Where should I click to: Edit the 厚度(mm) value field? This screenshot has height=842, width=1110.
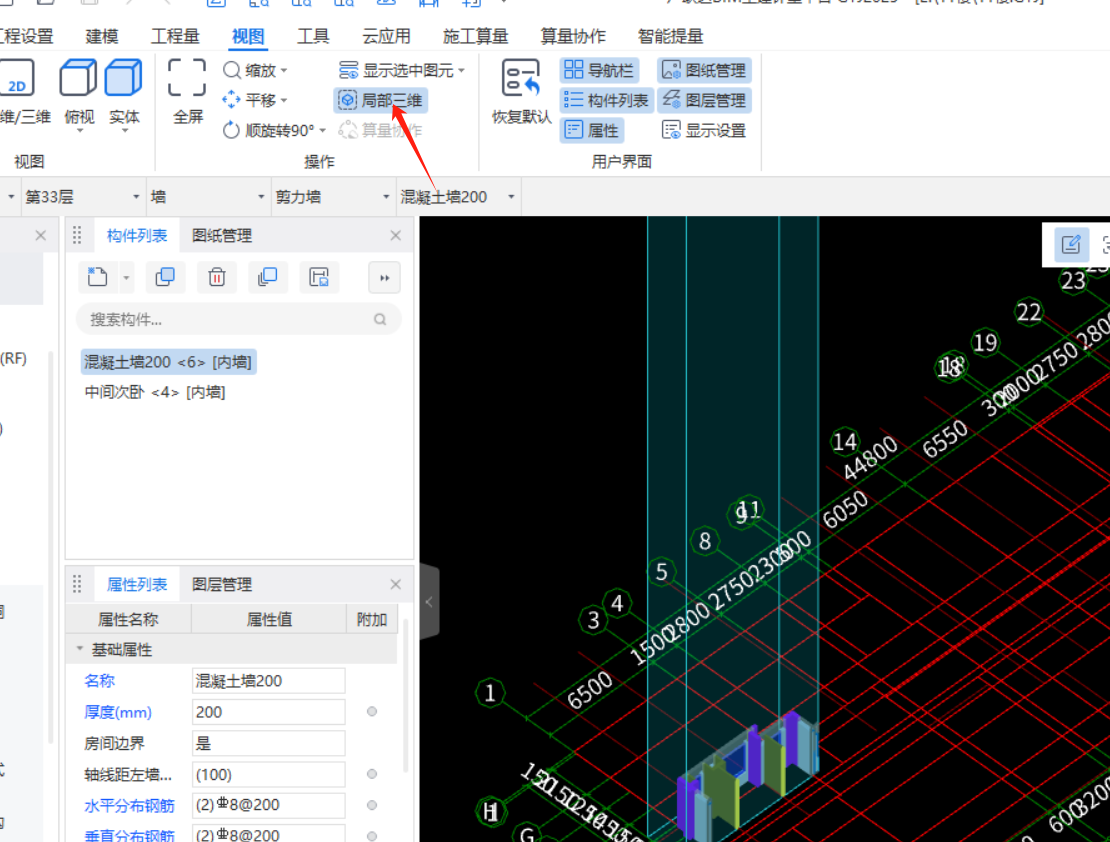(x=268, y=712)
